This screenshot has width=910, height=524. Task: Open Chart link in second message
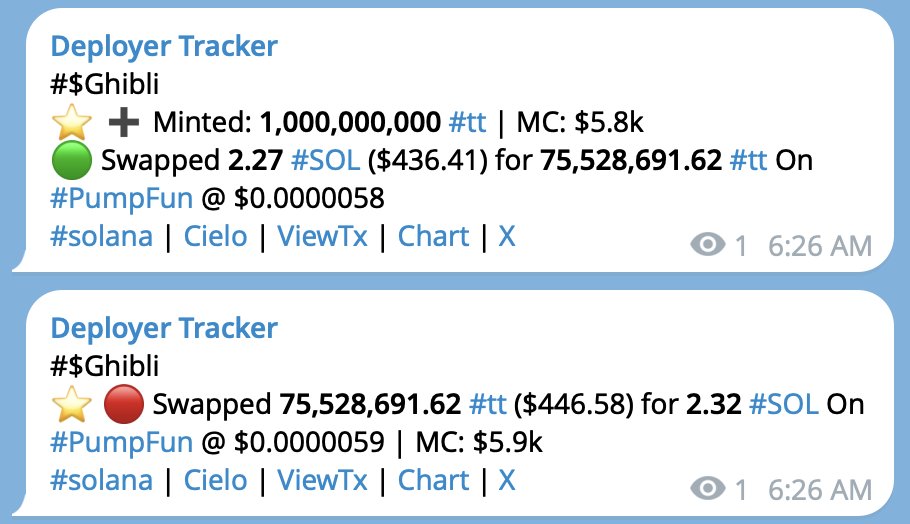433,481
